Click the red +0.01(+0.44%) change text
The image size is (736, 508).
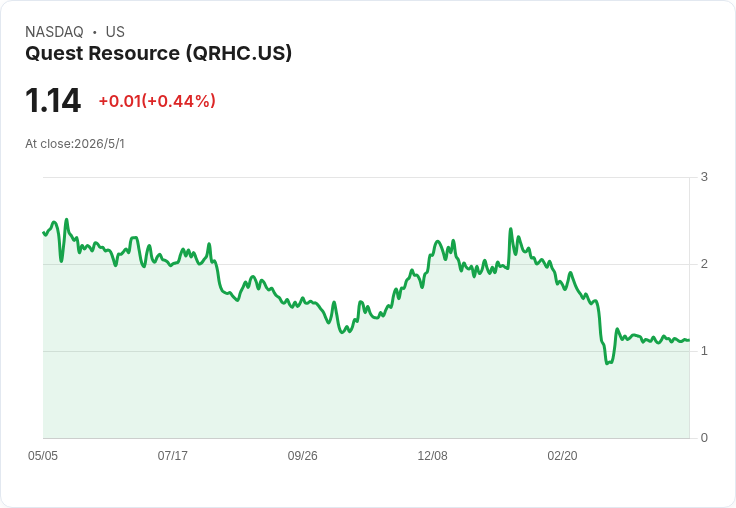click(x=157, y=101)
